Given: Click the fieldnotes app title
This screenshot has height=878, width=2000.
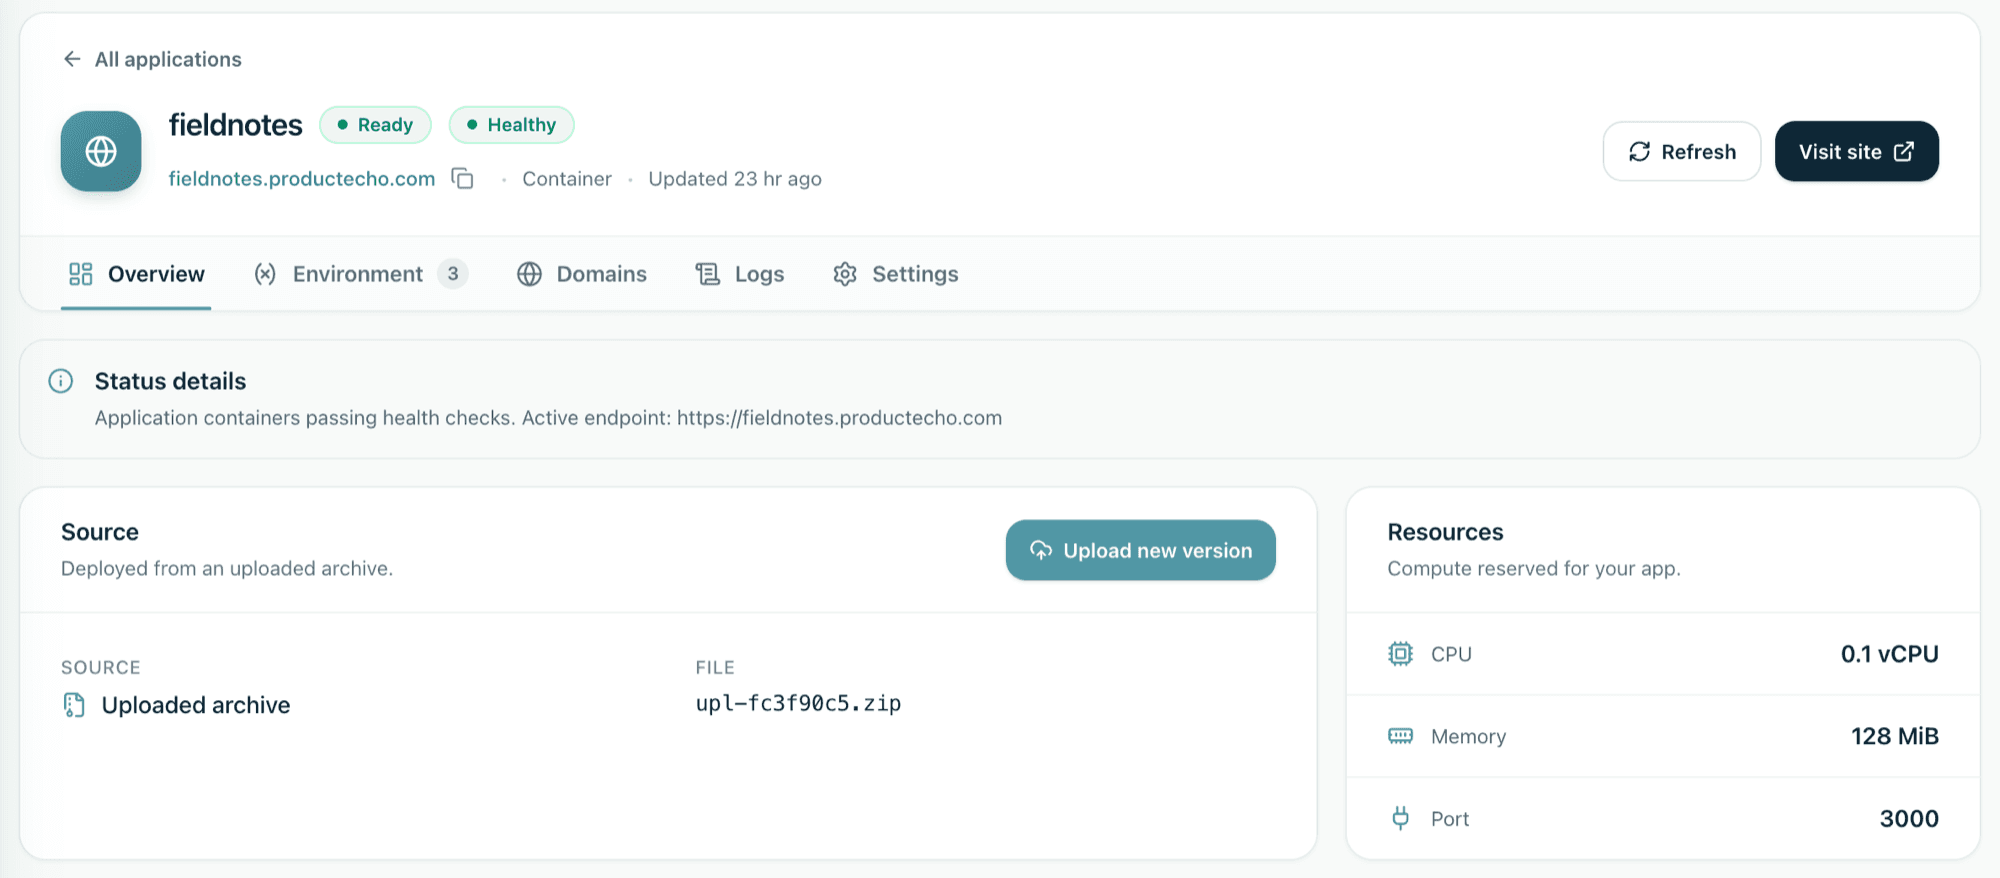Looking at the screenshot, I should click(235, 125).
